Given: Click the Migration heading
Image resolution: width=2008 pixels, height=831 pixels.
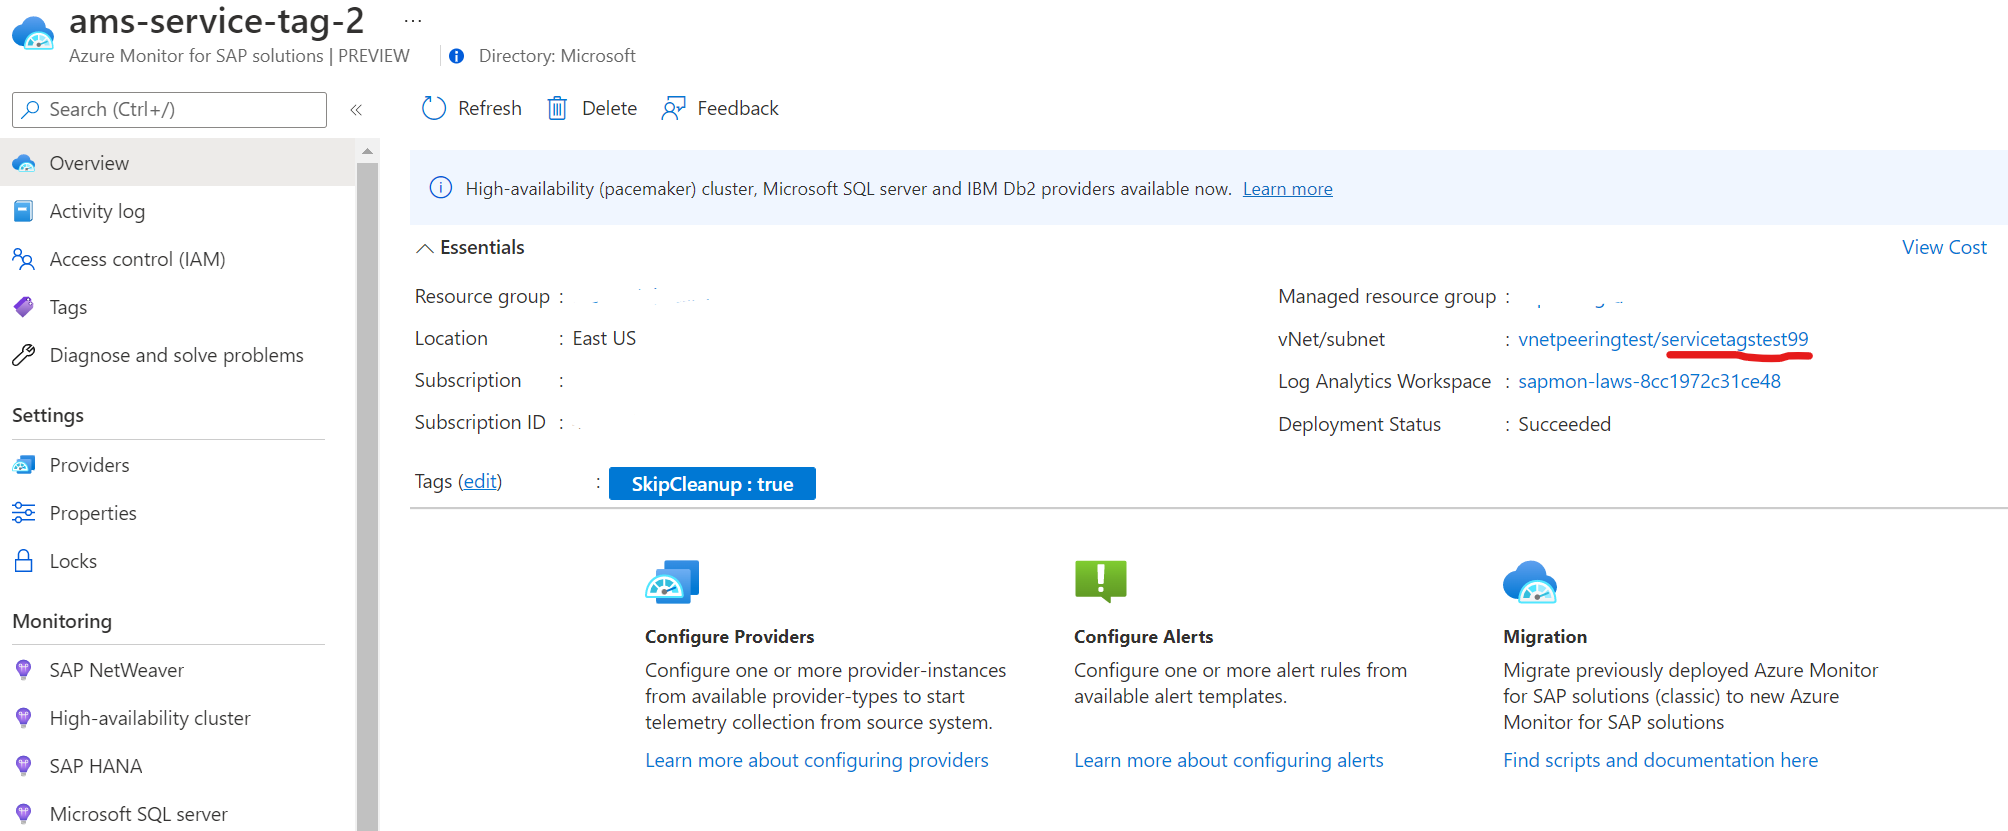Looking at the screenshot, I should (1545, 637).
